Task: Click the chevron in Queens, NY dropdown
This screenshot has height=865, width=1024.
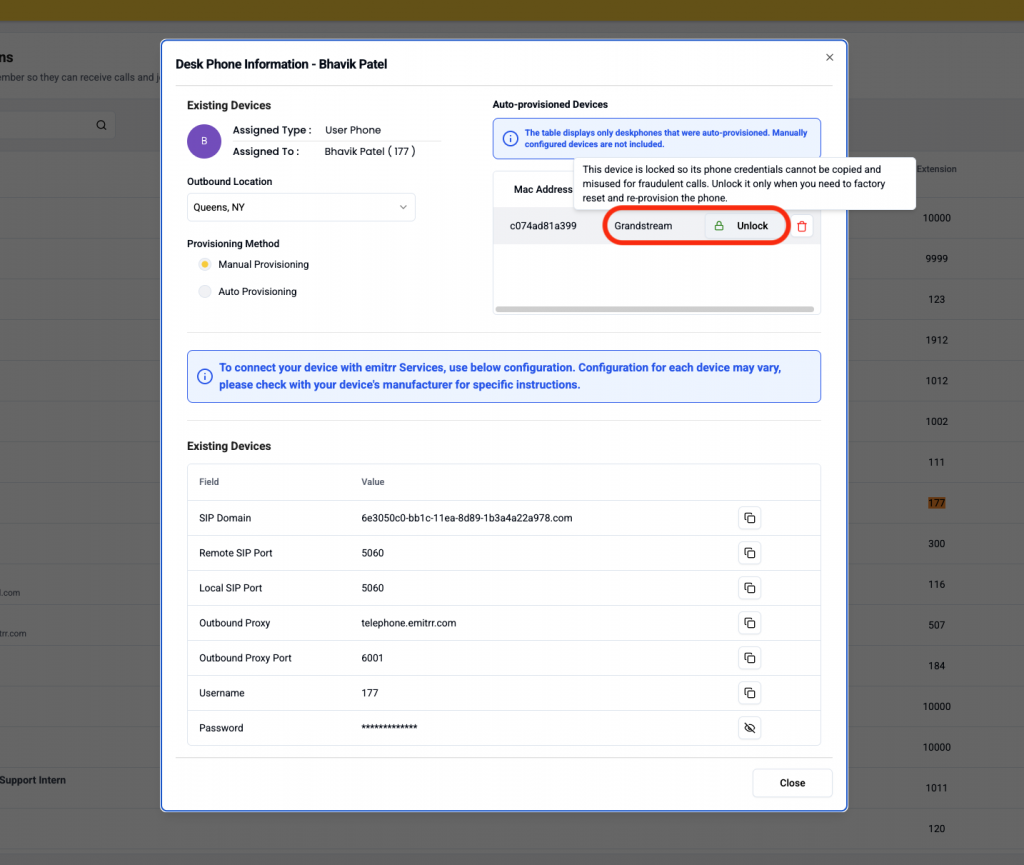Action: pos(403,208)
